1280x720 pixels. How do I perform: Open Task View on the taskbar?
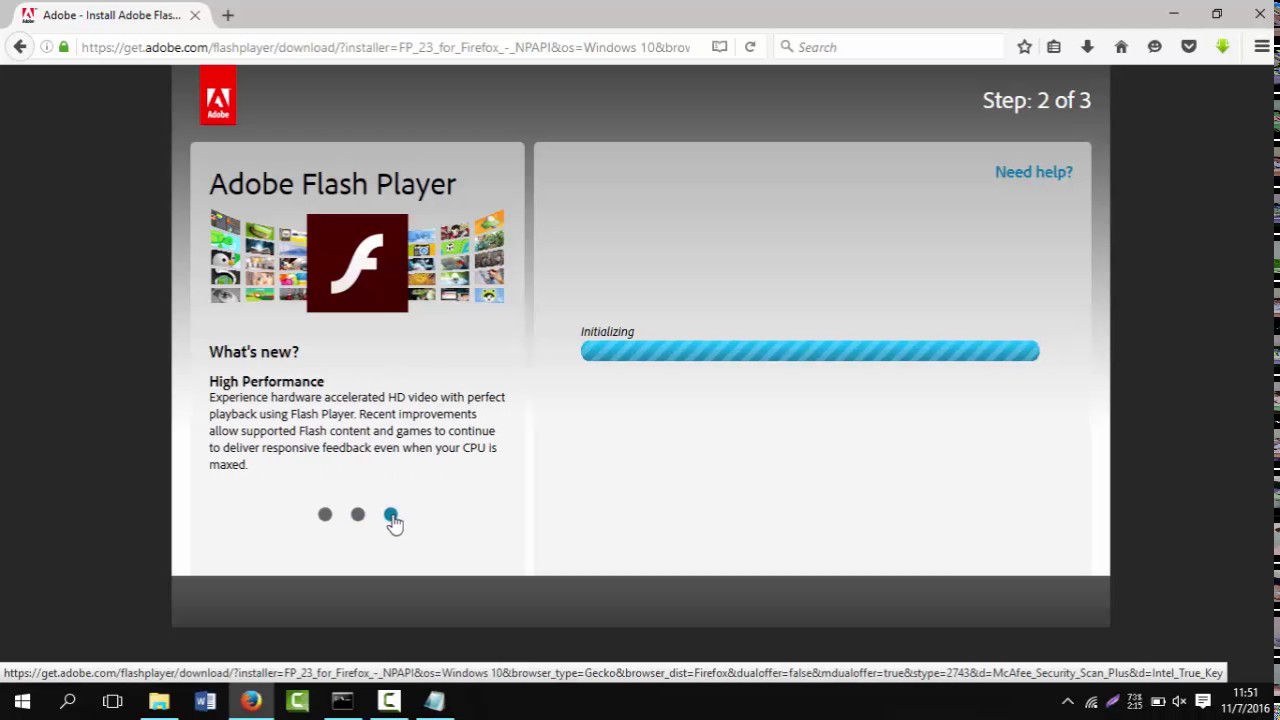tap(113, 701)
